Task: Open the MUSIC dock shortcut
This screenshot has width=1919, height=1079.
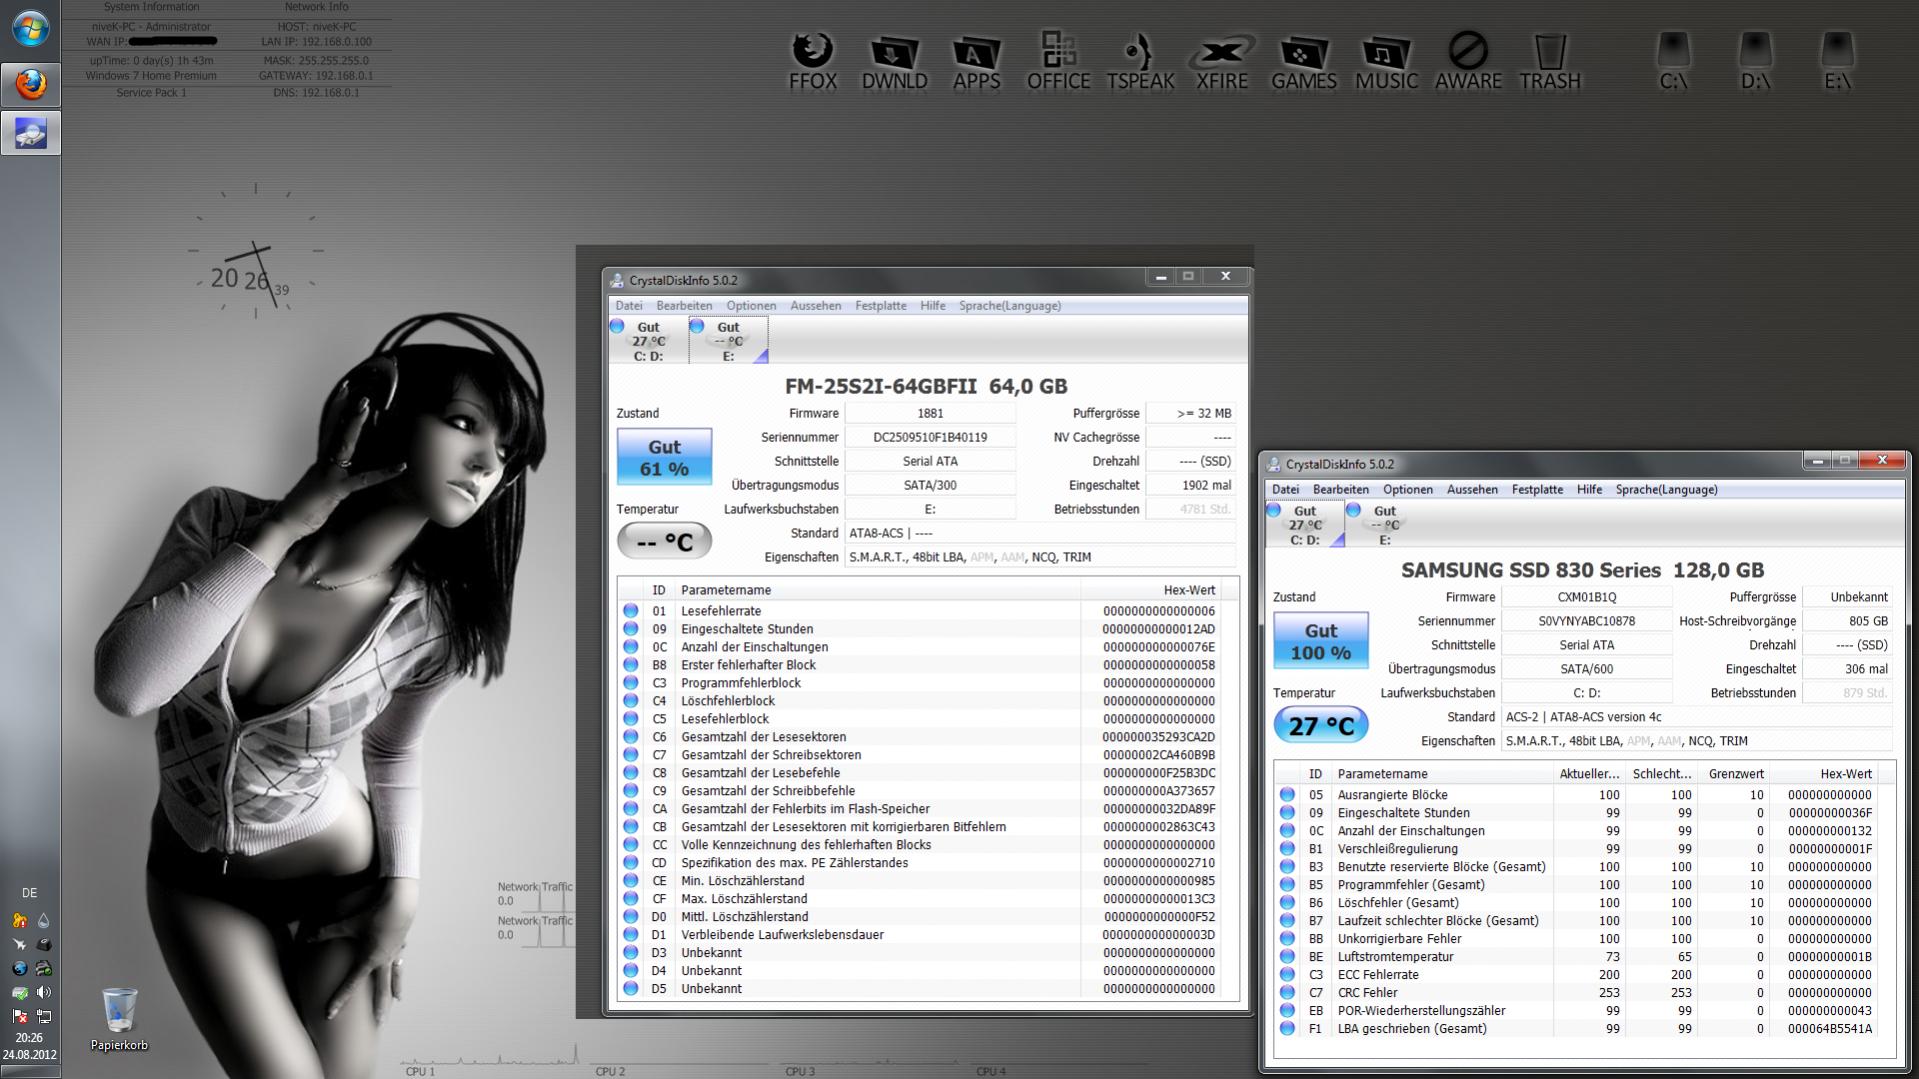Action: tap(1386, 61)
